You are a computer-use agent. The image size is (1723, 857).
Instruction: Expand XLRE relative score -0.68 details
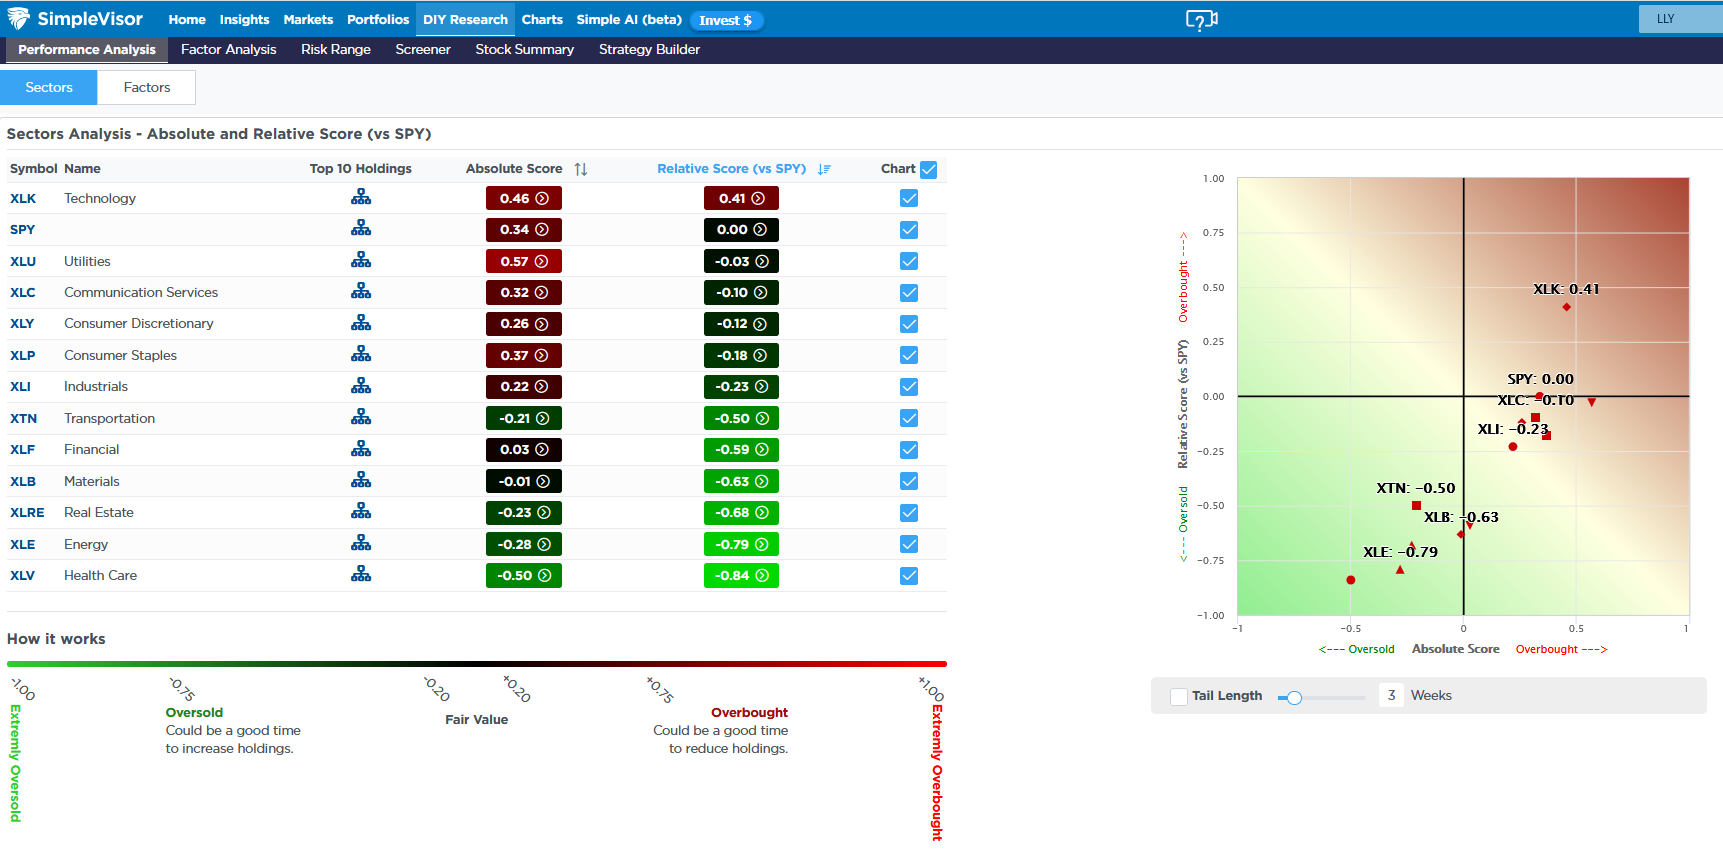click(x=741, y=513)
